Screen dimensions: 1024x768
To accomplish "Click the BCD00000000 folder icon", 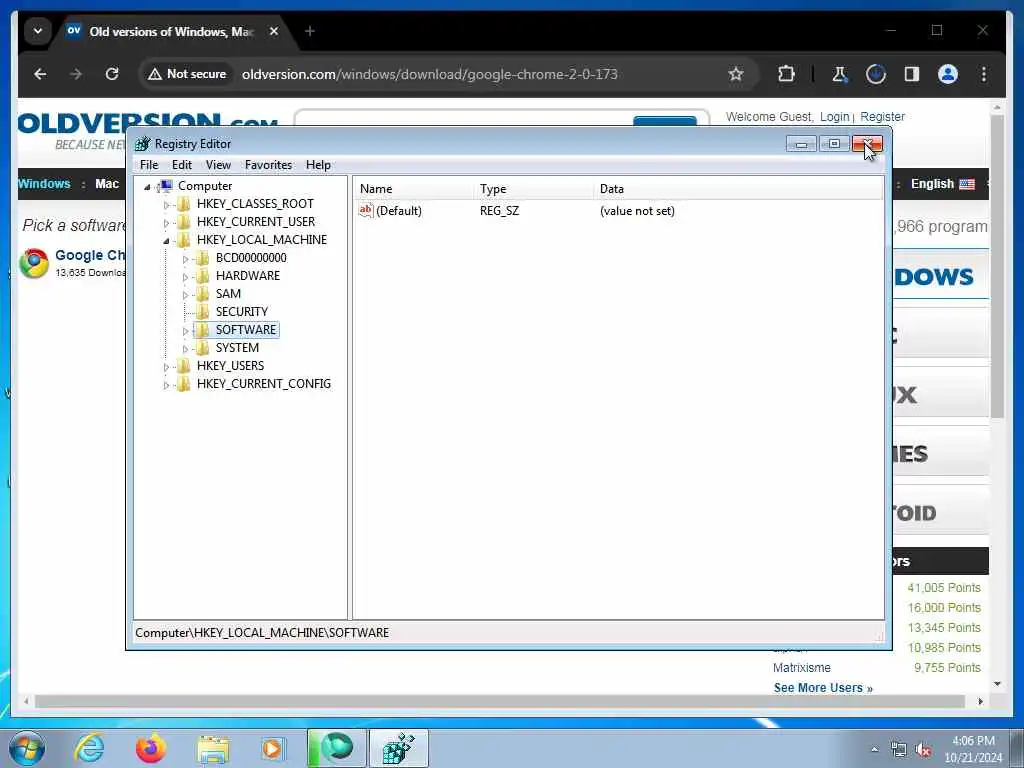I will [202, 258].
